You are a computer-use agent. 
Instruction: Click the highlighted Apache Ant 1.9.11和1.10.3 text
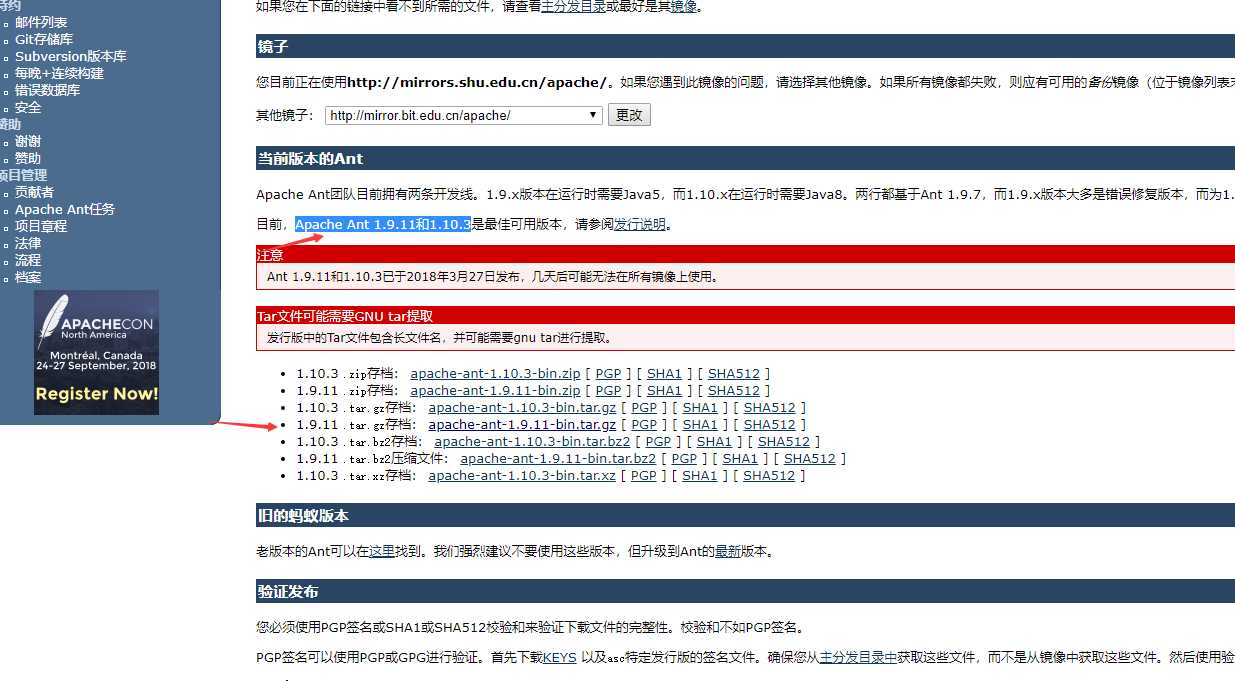382,225
